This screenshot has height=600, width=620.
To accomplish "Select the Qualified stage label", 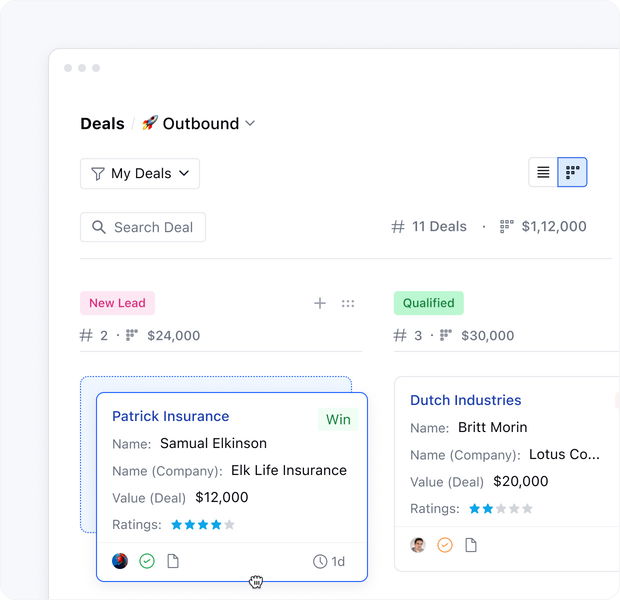I will (428, 303).
